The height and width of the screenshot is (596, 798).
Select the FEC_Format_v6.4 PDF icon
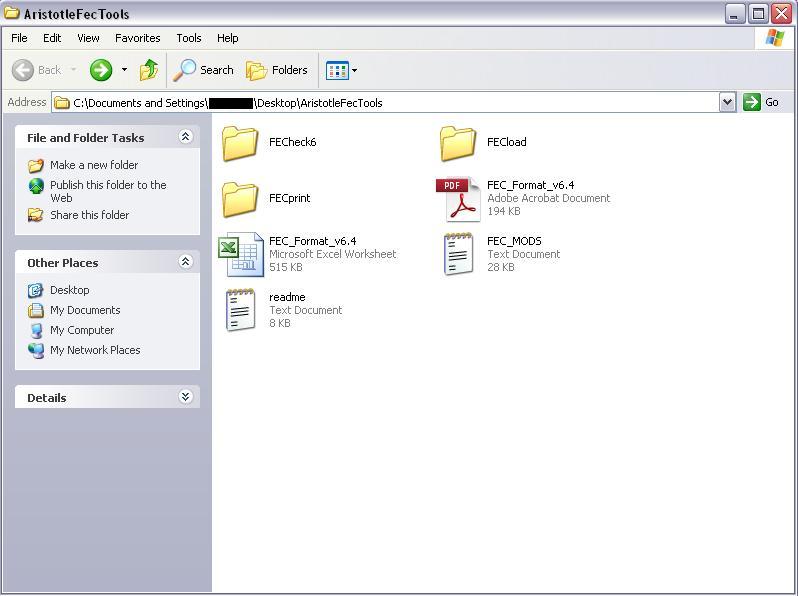pyautogui.click(x=458, y=200)
